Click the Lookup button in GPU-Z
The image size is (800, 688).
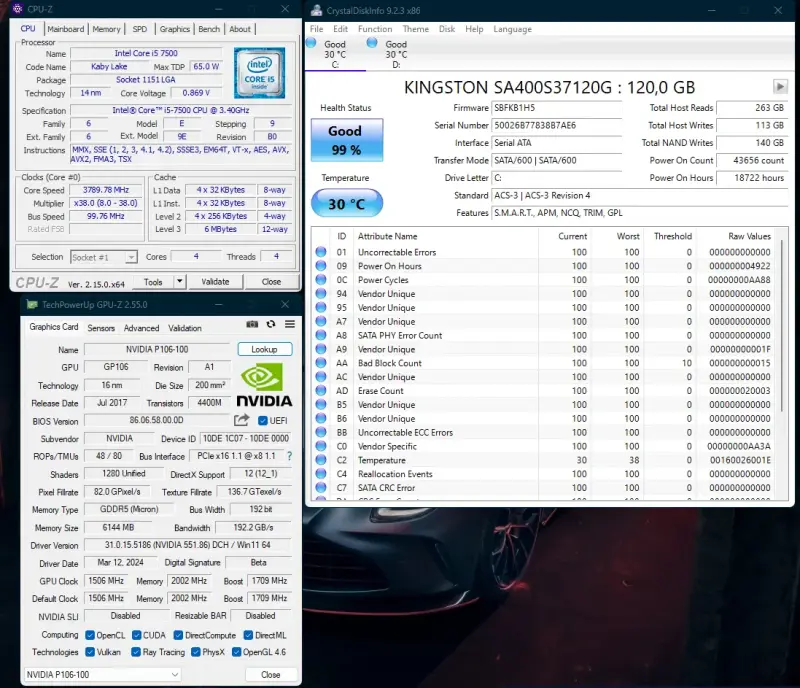264,349
